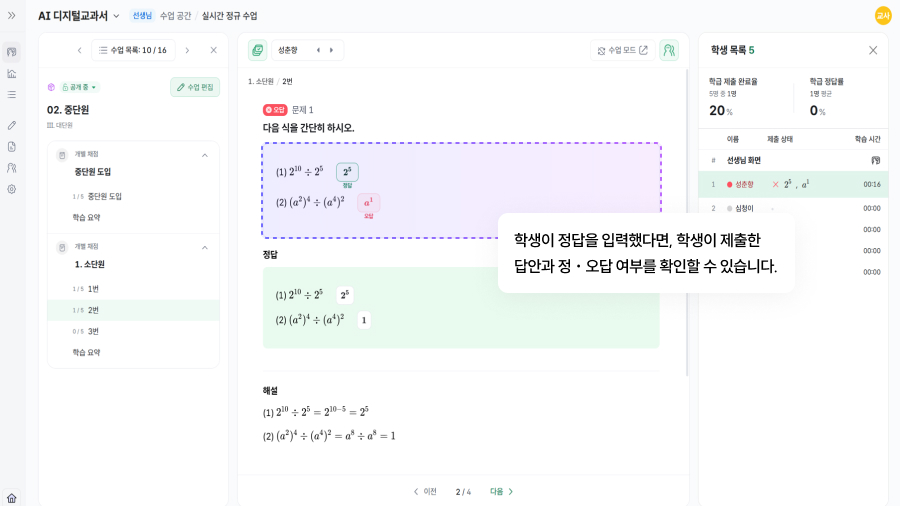This screenshot has width=900, height=506.
Task: Open 학습 요약 under 1. 소단원
Action: [x=86, y=352]
